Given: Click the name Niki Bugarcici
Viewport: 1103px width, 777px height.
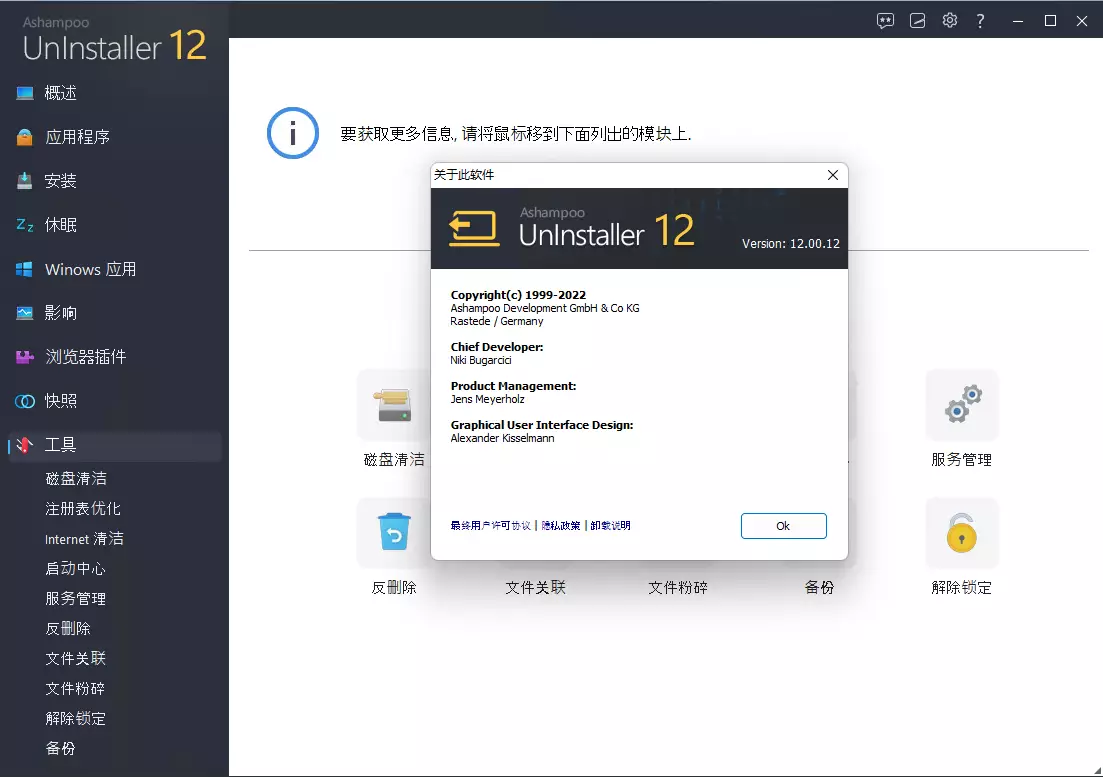Looking at the screenshot, I should [x=481, y=360].
